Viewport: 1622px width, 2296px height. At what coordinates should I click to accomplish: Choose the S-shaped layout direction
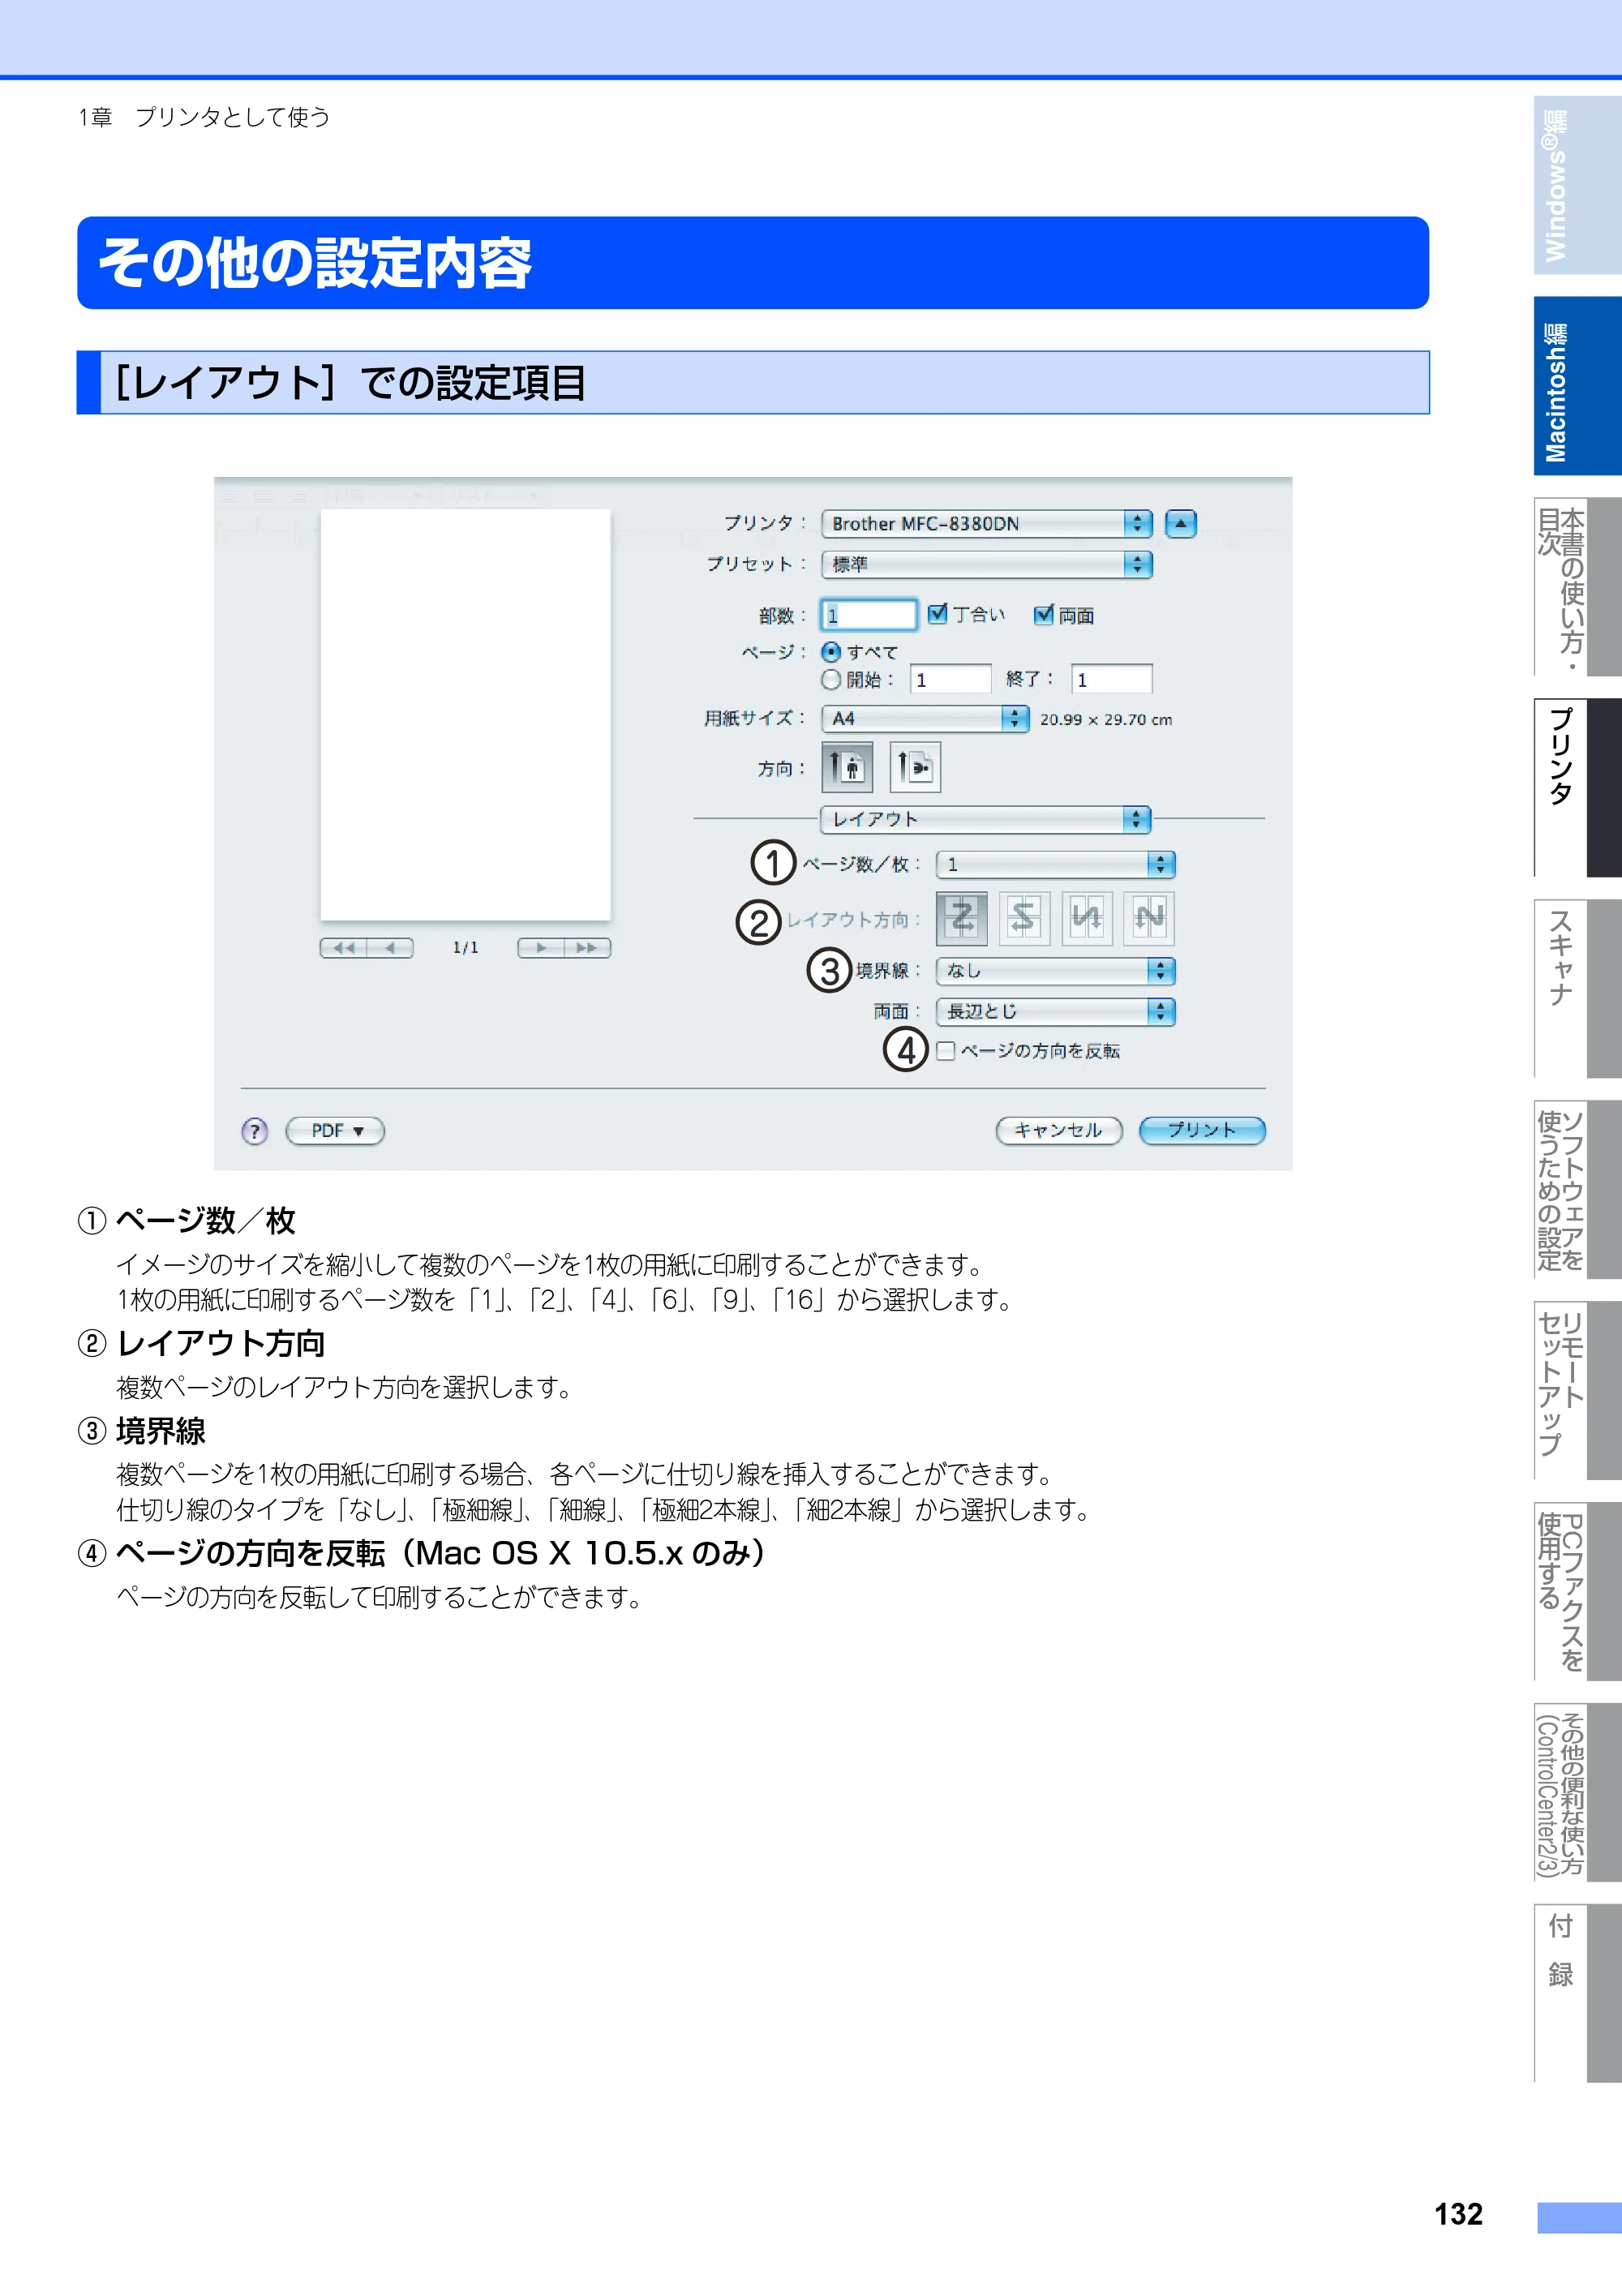coord(1024,918)
